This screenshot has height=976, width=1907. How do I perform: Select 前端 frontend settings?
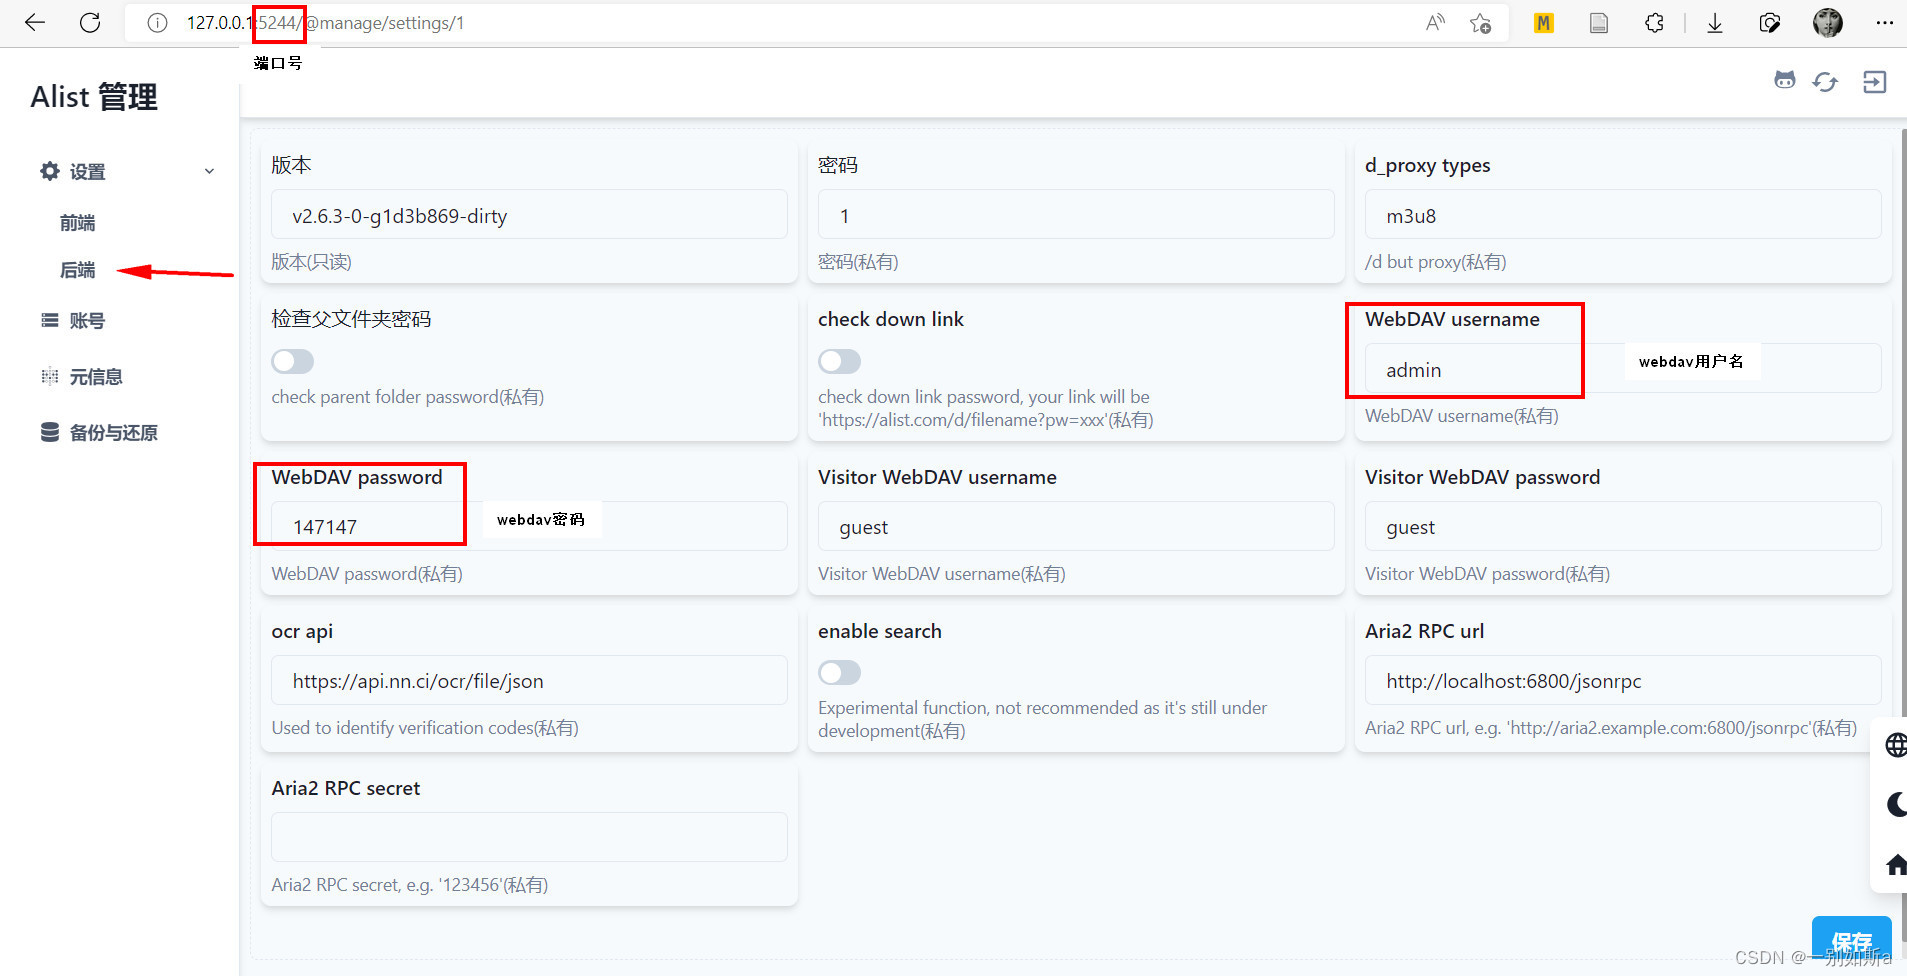78,223
